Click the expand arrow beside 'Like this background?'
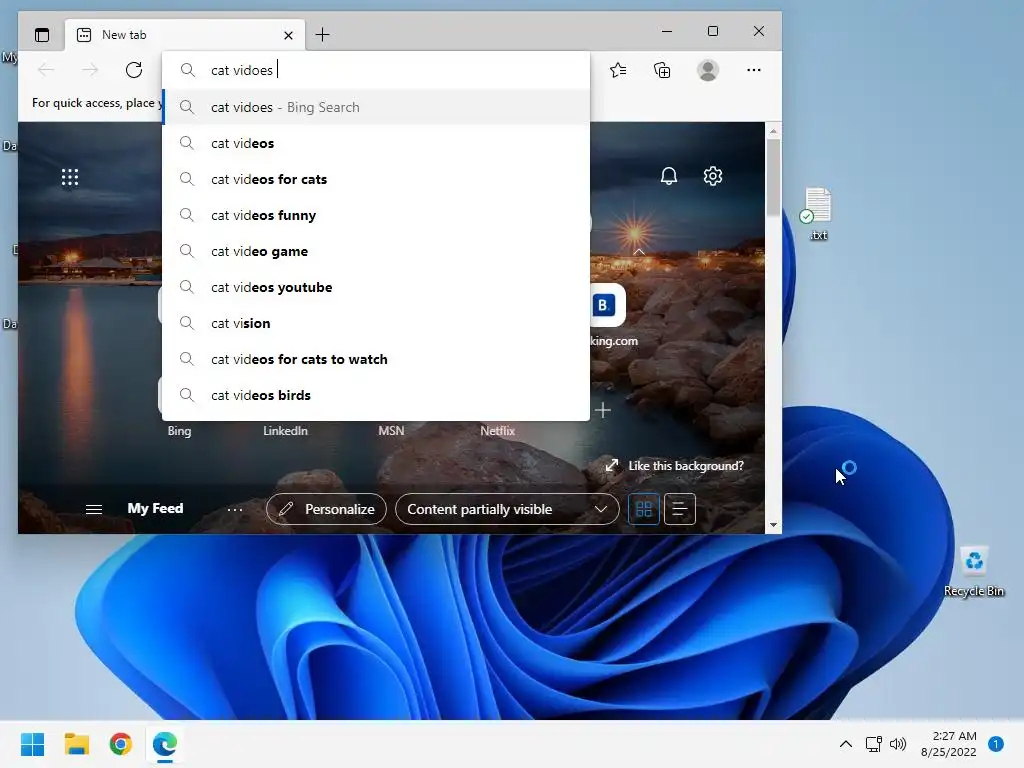 point(611,466)
